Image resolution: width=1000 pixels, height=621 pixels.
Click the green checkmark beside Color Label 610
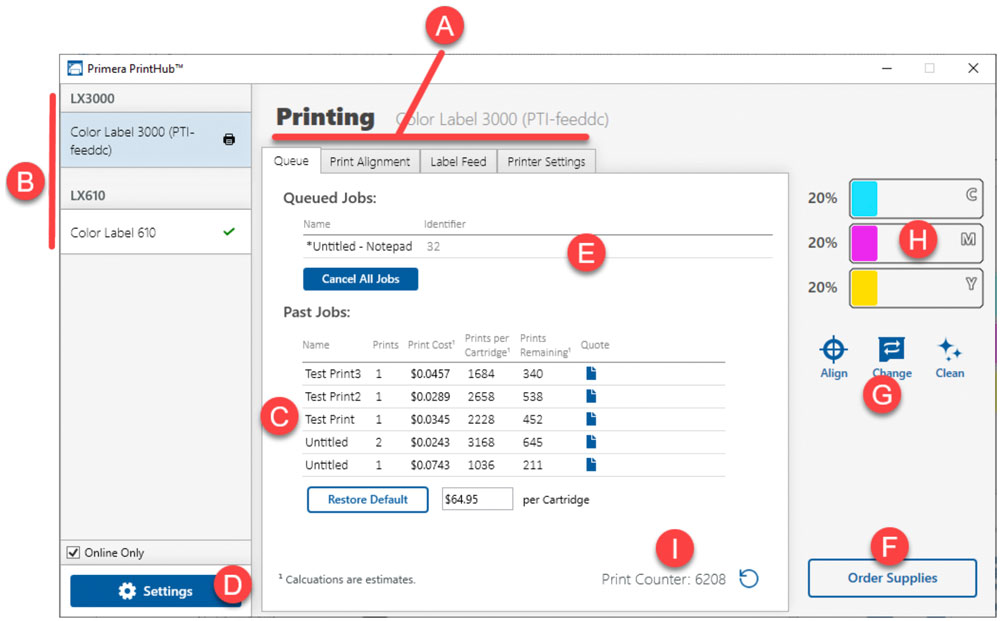229,232
